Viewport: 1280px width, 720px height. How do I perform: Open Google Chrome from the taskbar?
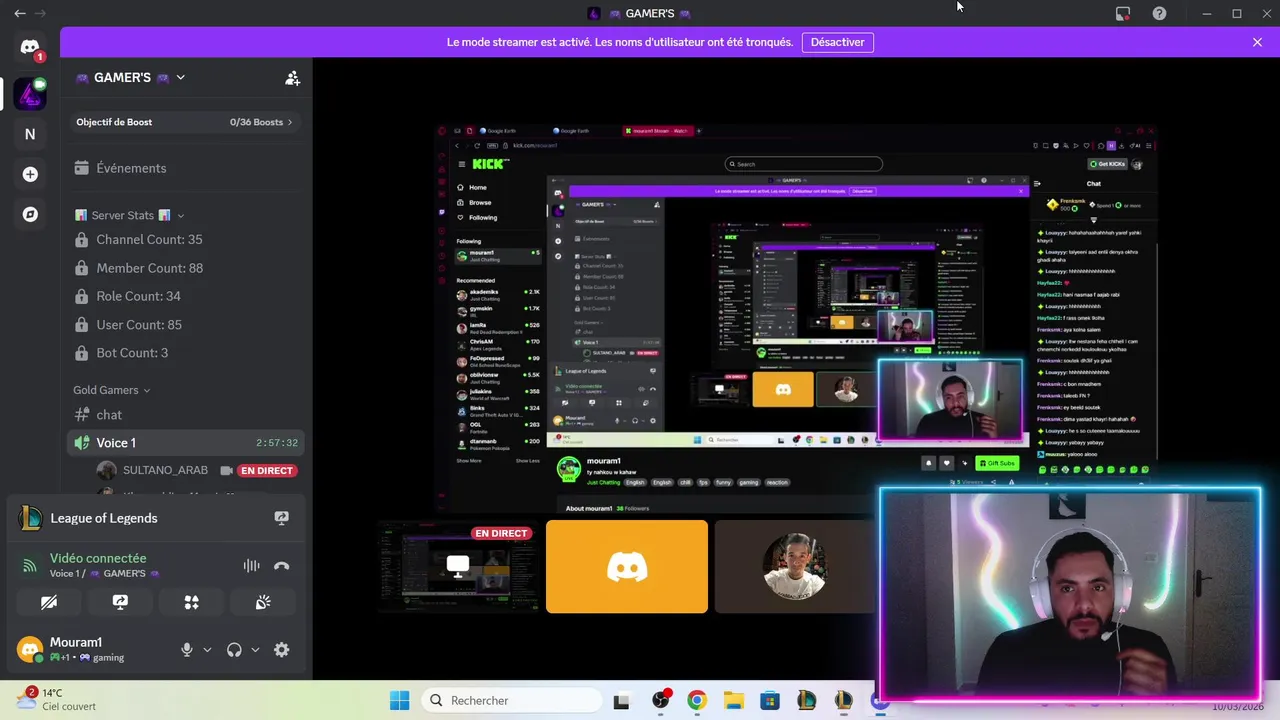pos(697,700)
